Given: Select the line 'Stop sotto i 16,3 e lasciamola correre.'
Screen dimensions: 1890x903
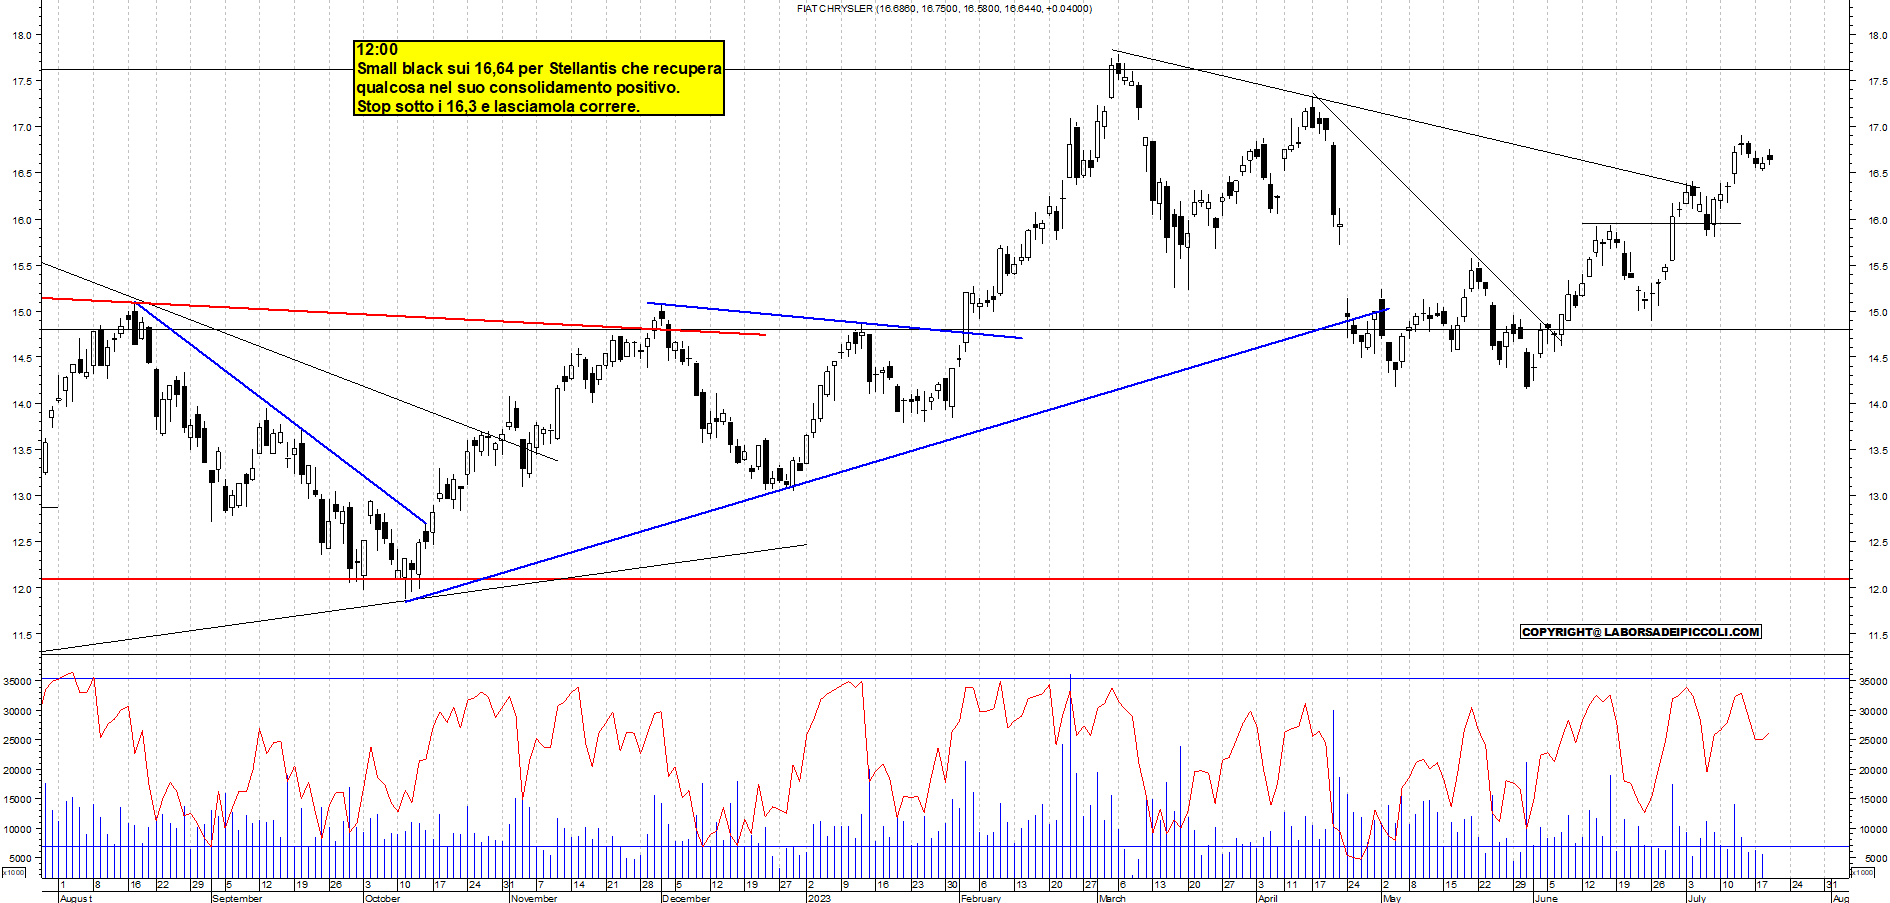Looking at the screenshot, I should (498, 107).
